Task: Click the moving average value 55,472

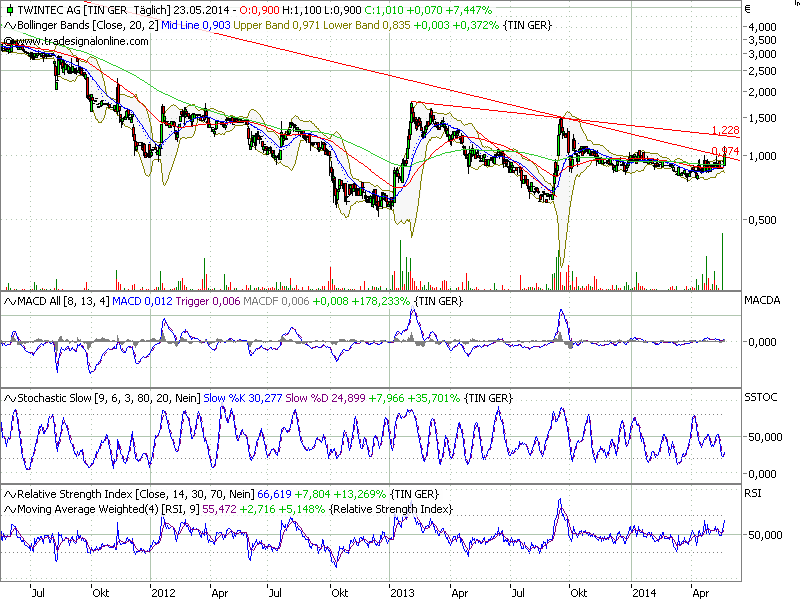Action: (219, 509)
